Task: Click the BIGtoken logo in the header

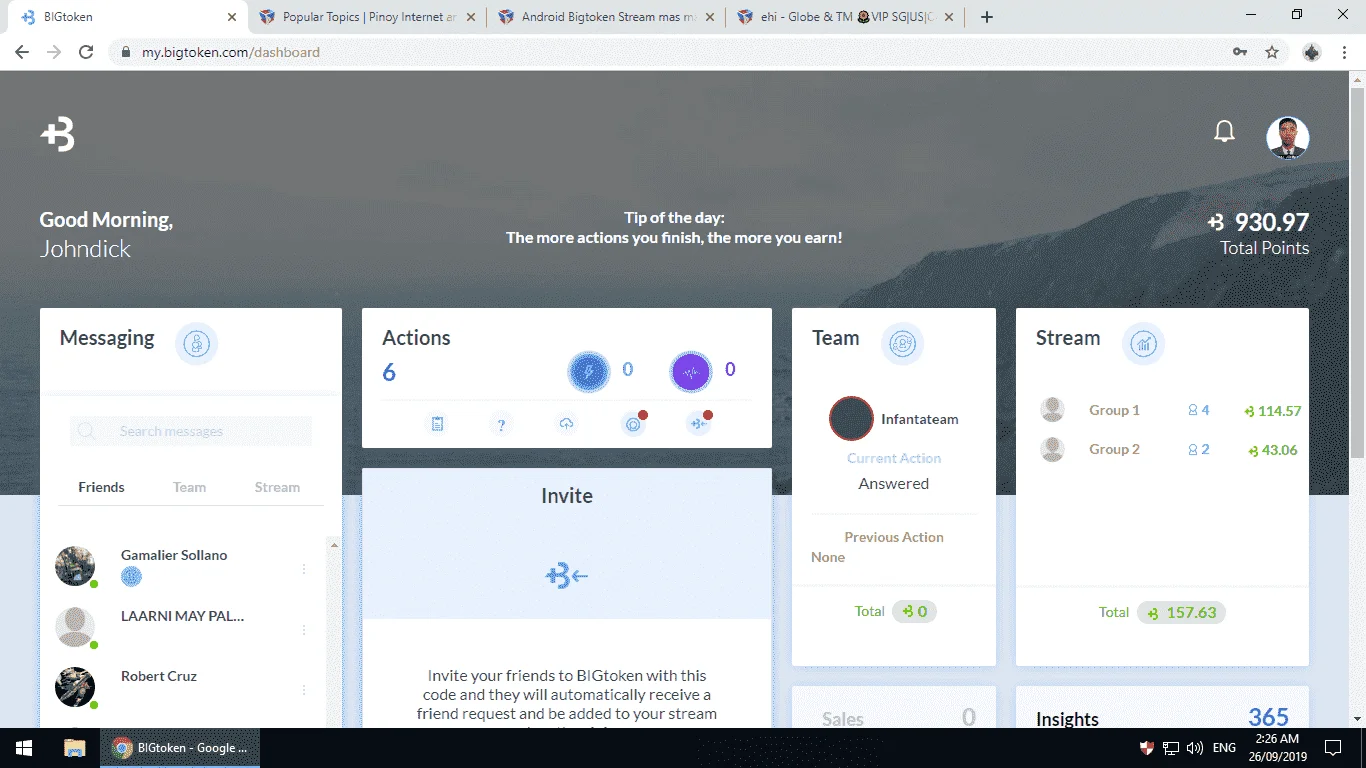Action: 58,134
